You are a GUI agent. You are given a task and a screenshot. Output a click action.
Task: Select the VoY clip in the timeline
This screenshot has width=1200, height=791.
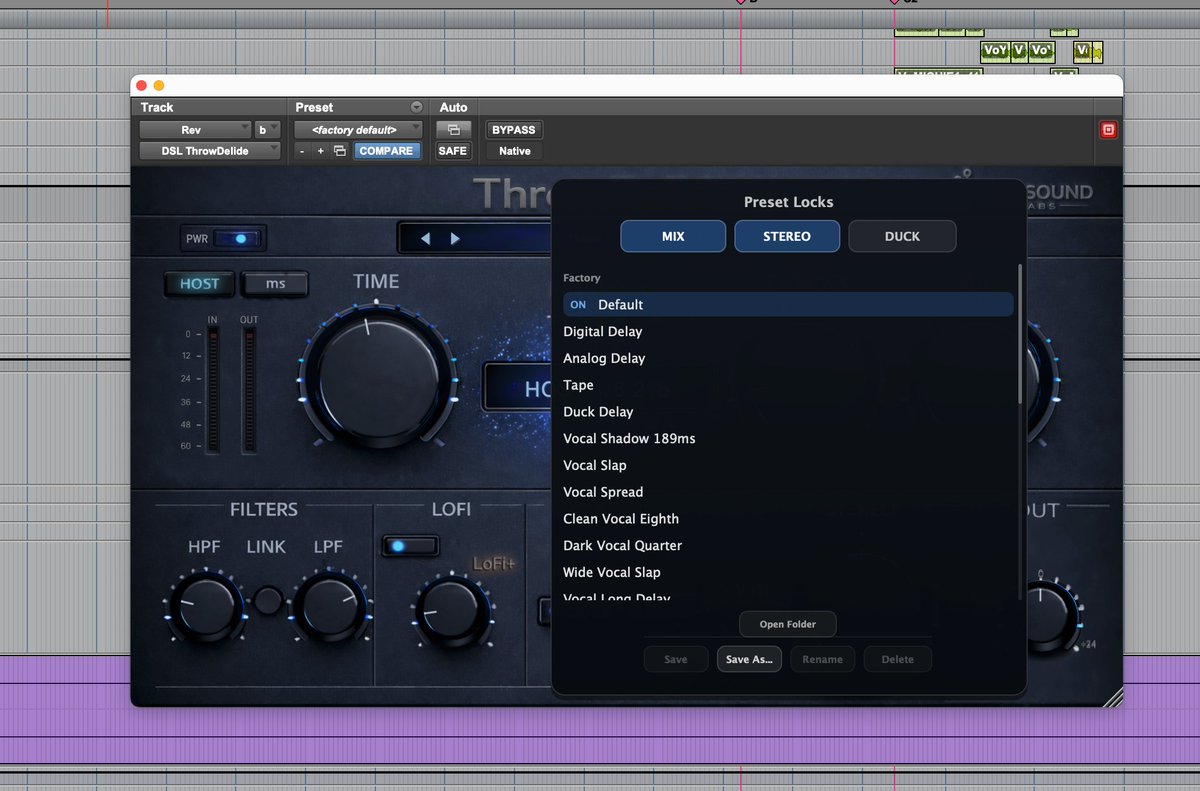tap(995, 50)
